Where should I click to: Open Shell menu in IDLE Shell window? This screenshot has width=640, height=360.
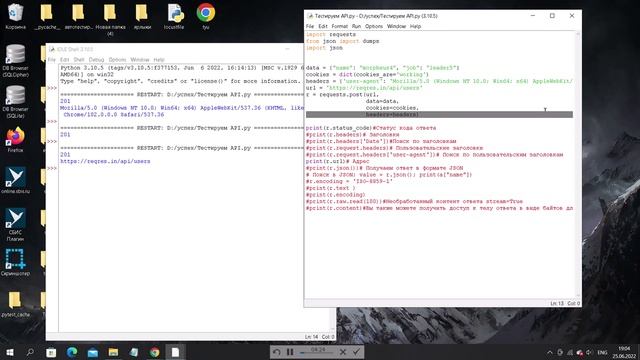[x=79, y=60]
